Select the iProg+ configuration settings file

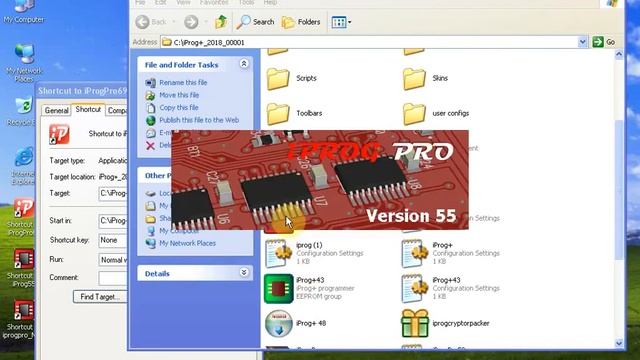[450, 253]
